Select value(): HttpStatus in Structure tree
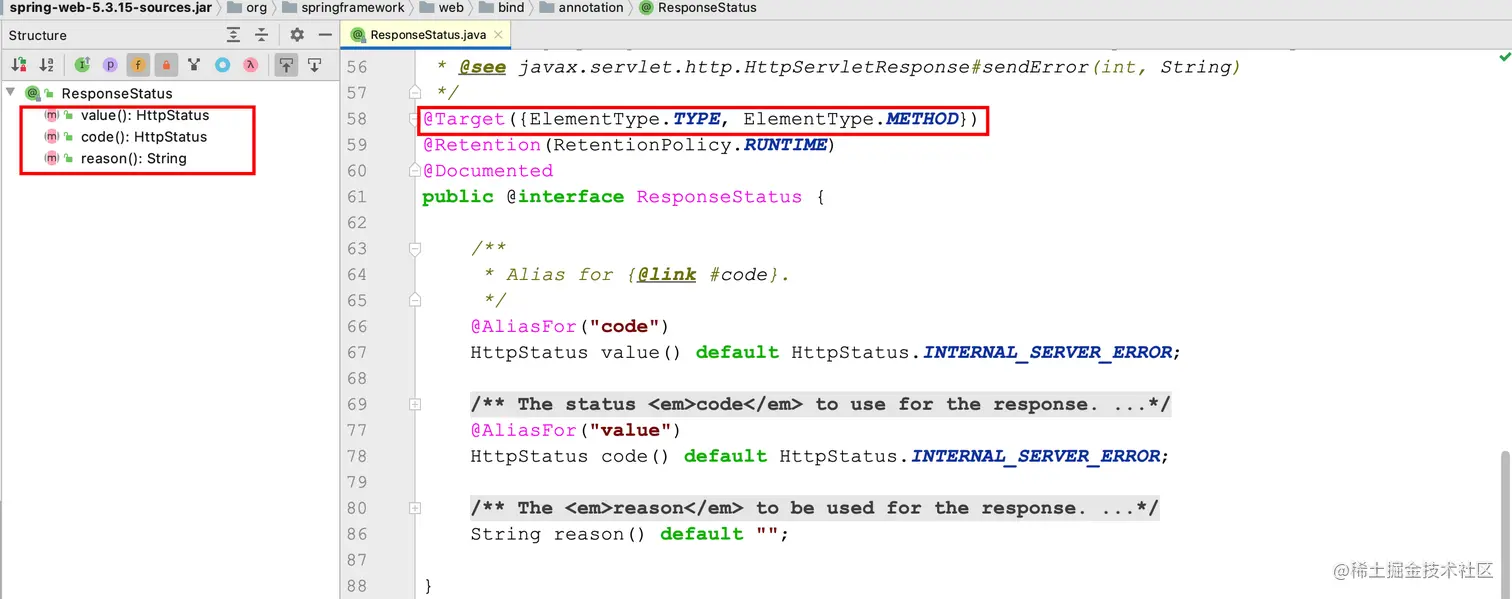1512x599 pixels. [x=145, y=115]
